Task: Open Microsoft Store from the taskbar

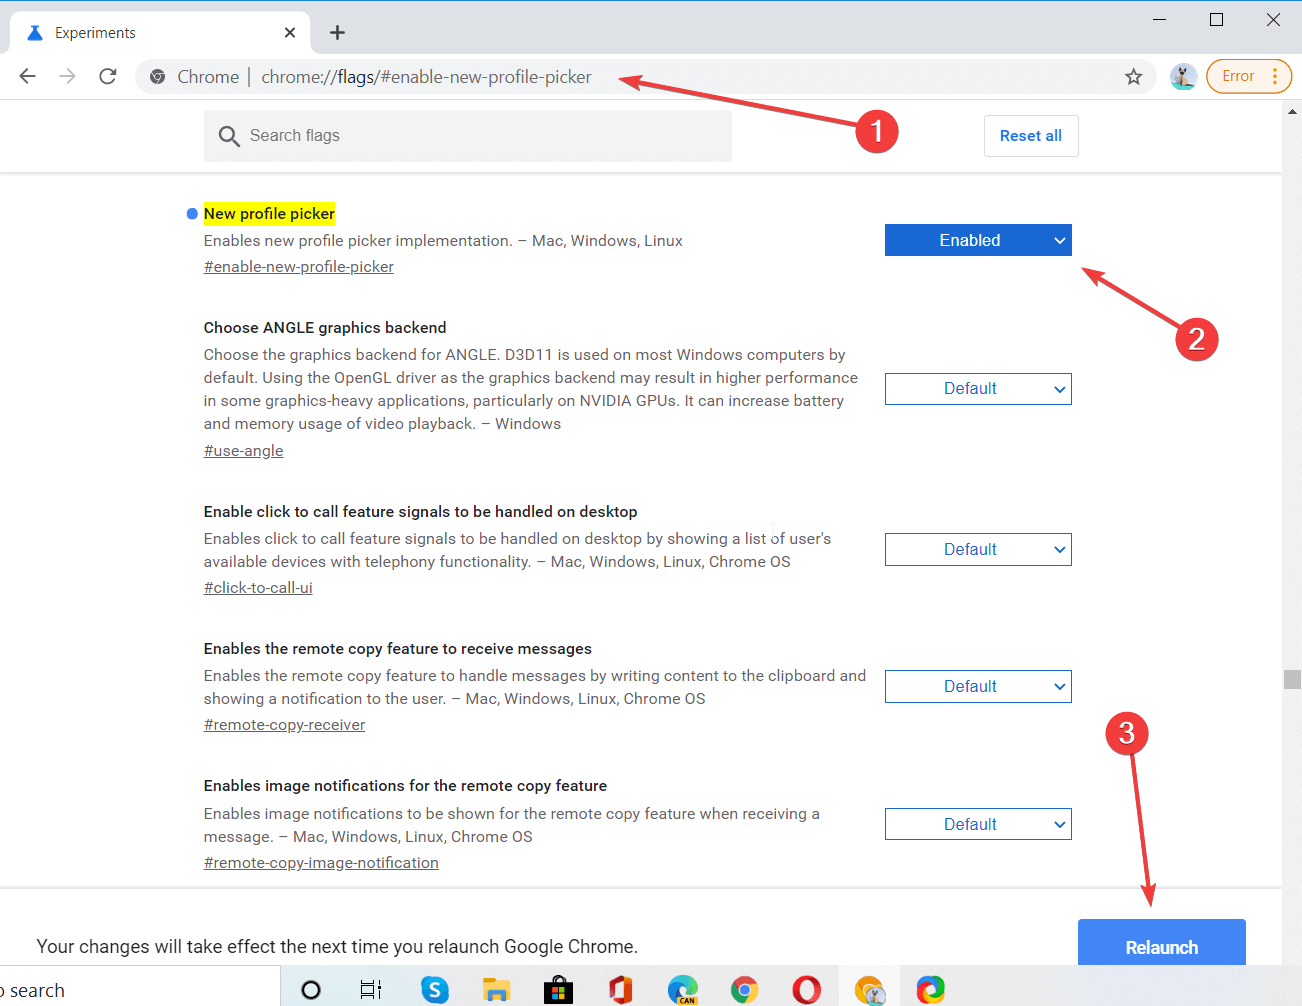Action: pyautogui.click(x=559, y=989)
